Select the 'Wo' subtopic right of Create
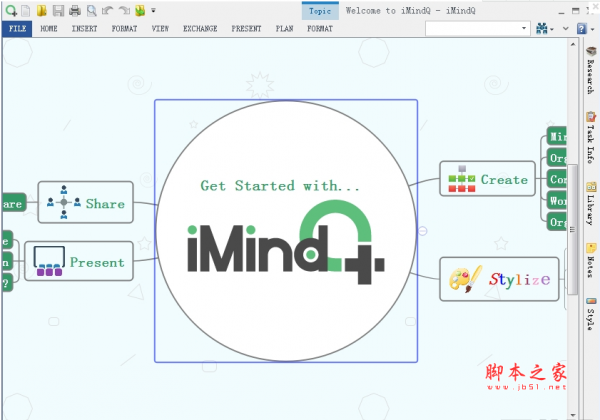The height and width of the screenshot is (420, 600). click(556, 200)
